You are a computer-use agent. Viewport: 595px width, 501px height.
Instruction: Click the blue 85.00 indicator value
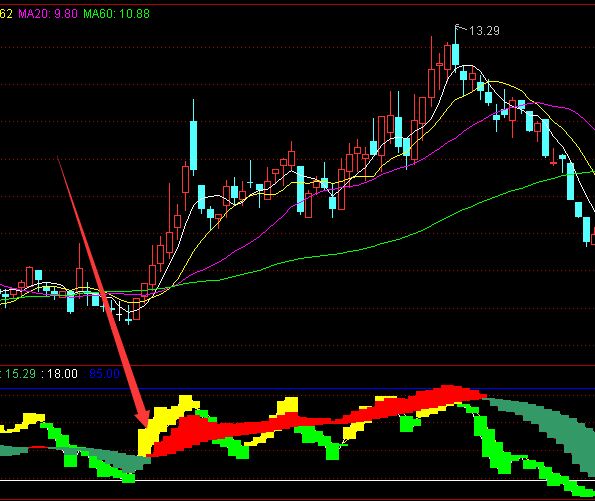point(104,374)
